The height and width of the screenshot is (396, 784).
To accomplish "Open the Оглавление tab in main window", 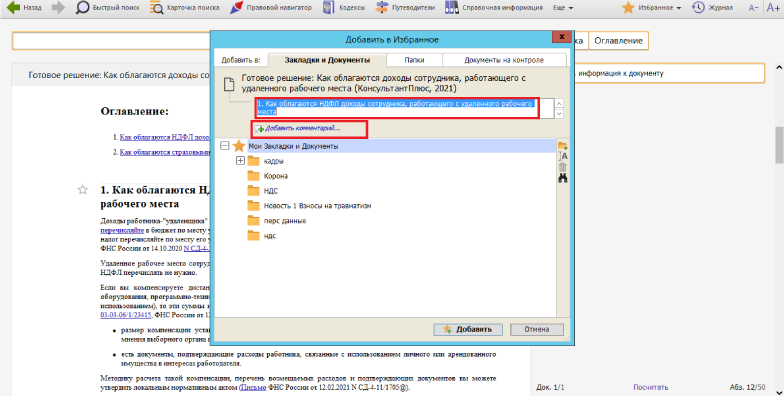I will coord(618,41).
